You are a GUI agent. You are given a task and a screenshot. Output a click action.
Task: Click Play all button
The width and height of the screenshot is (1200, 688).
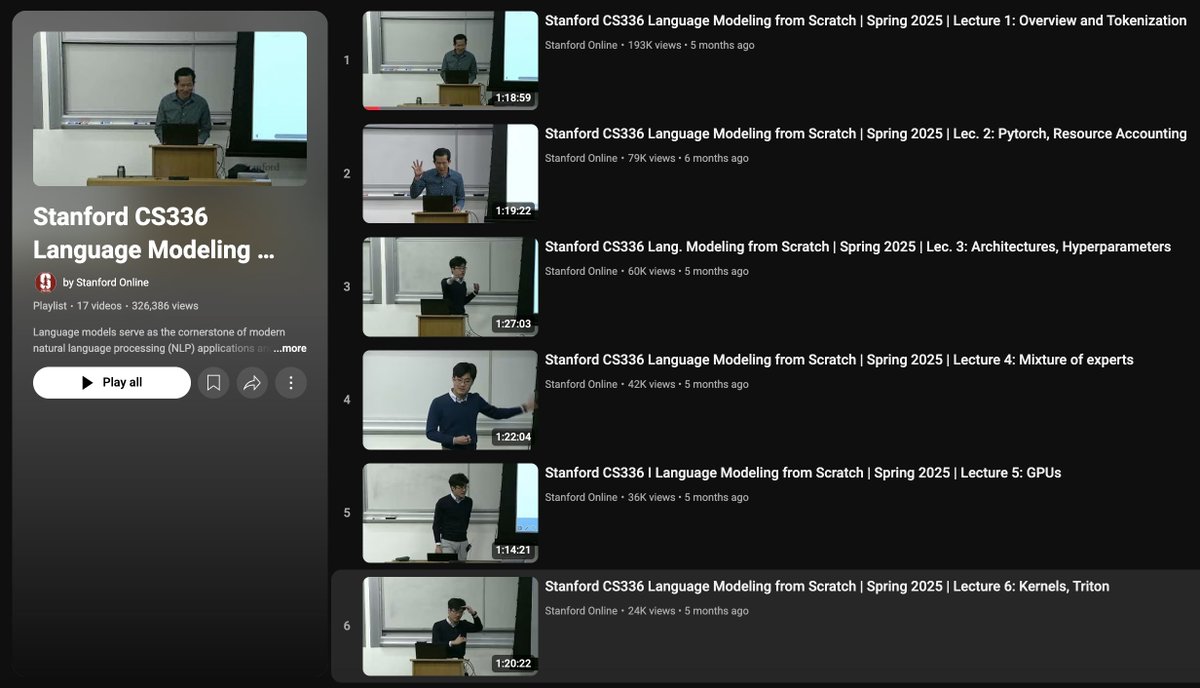112,382
